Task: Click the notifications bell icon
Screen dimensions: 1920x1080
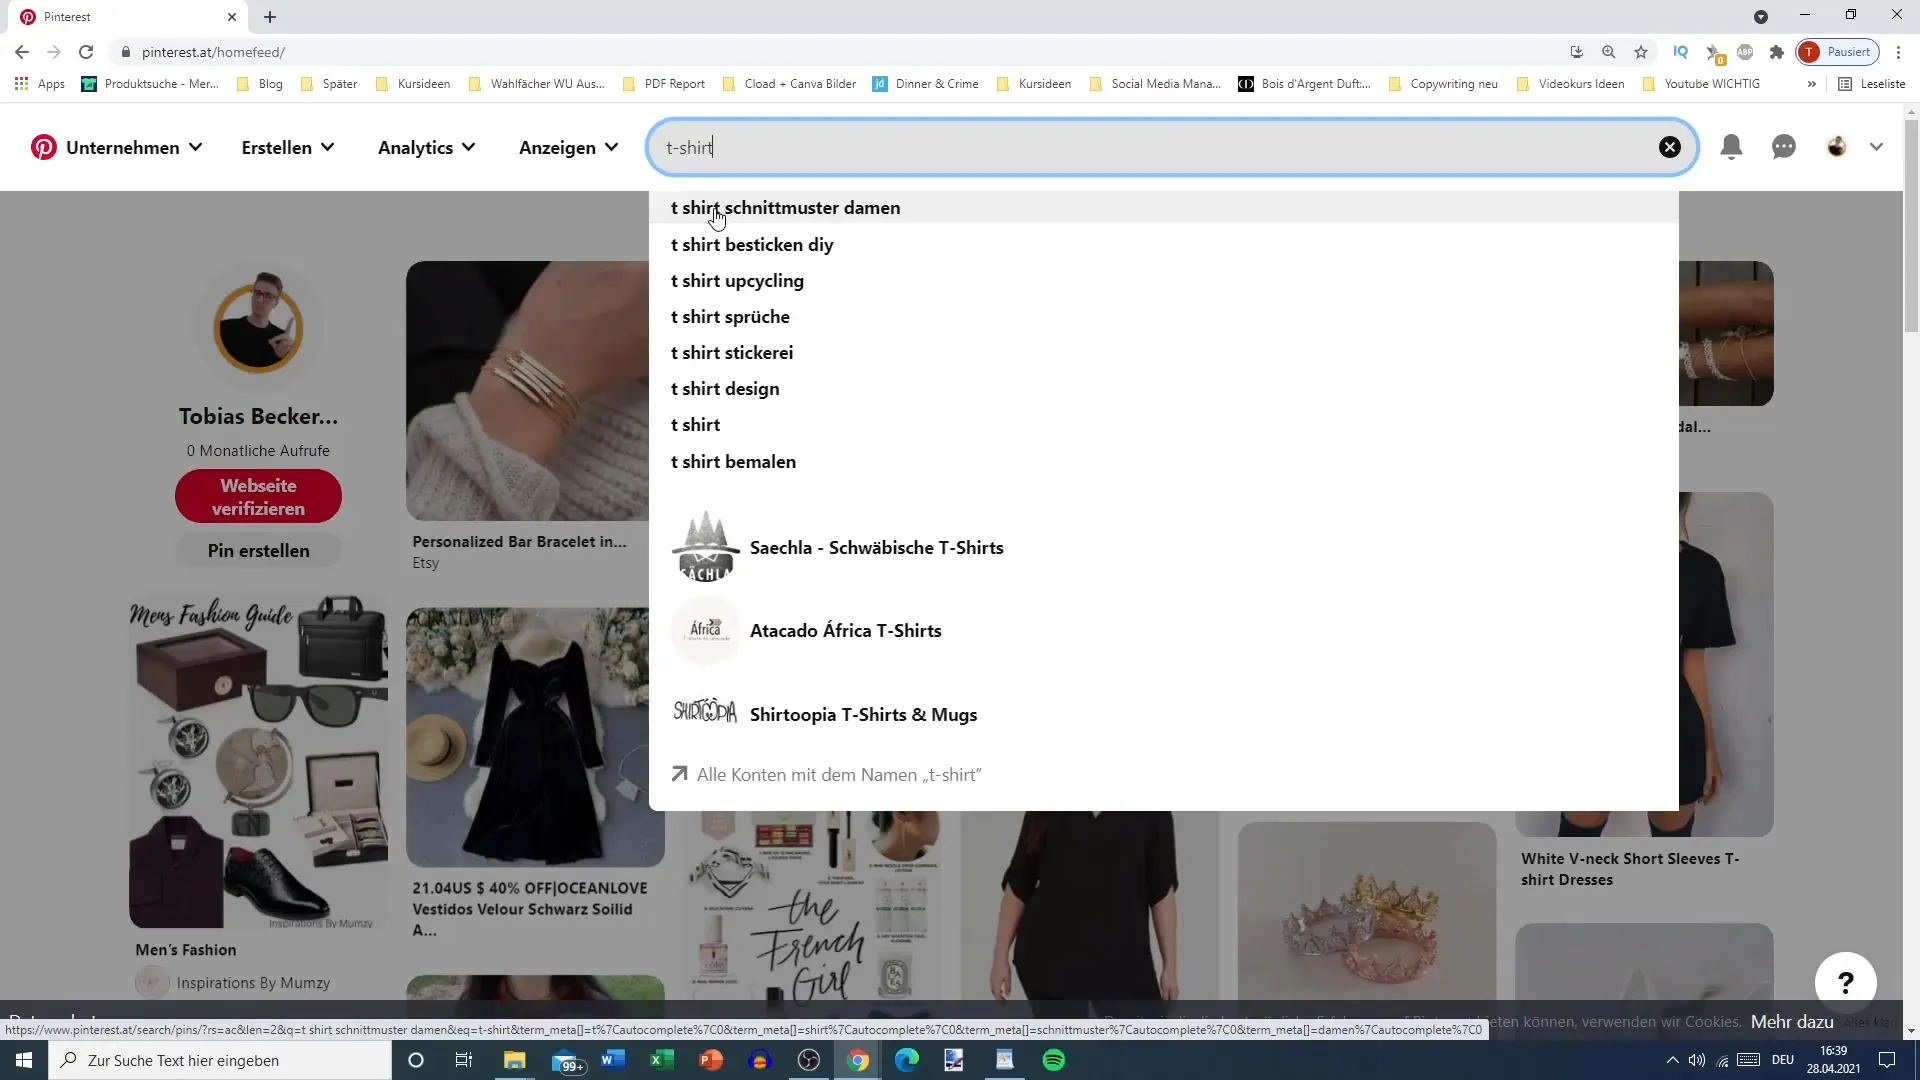Action: tap(1731, 146)
